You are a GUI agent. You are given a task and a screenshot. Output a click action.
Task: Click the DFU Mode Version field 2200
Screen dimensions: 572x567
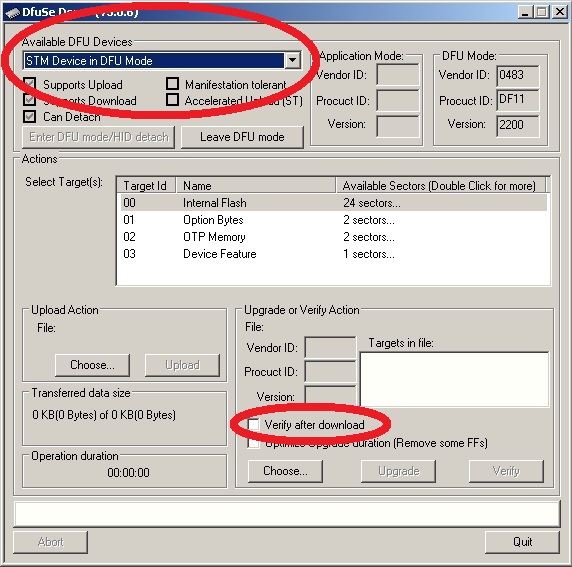pos(518,126)
